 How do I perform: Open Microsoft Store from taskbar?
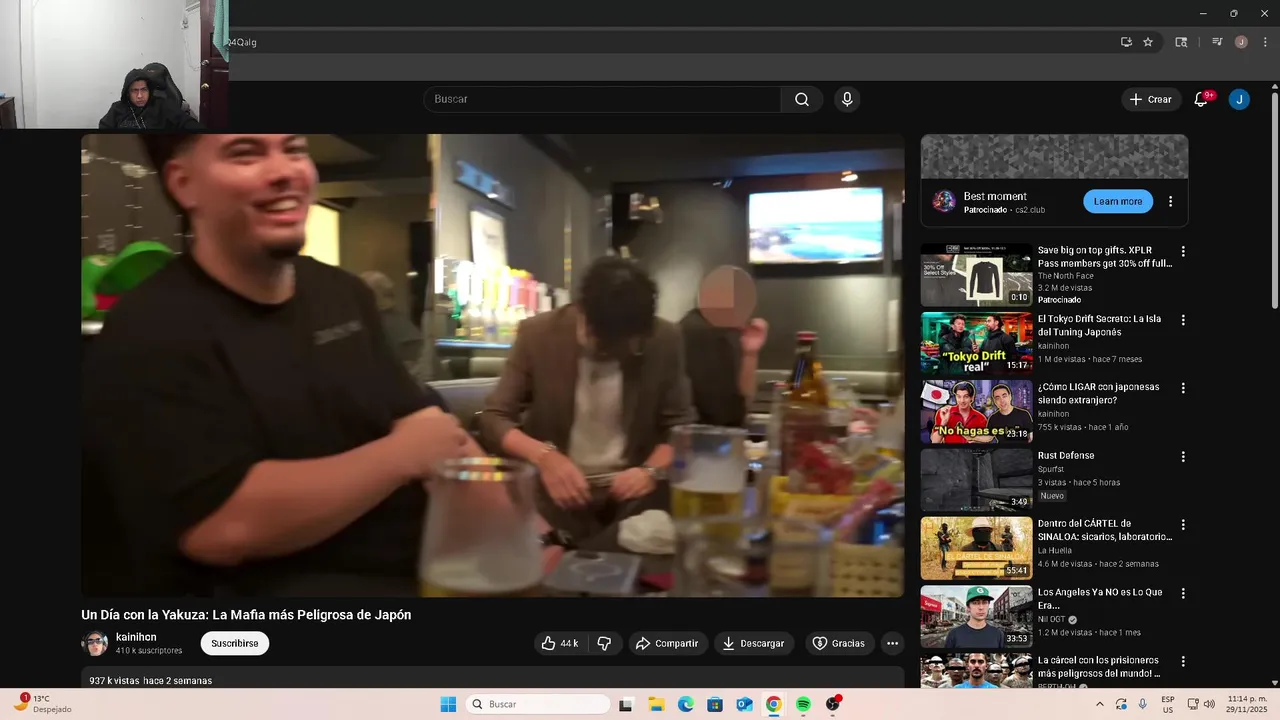[x=715, y=704]
